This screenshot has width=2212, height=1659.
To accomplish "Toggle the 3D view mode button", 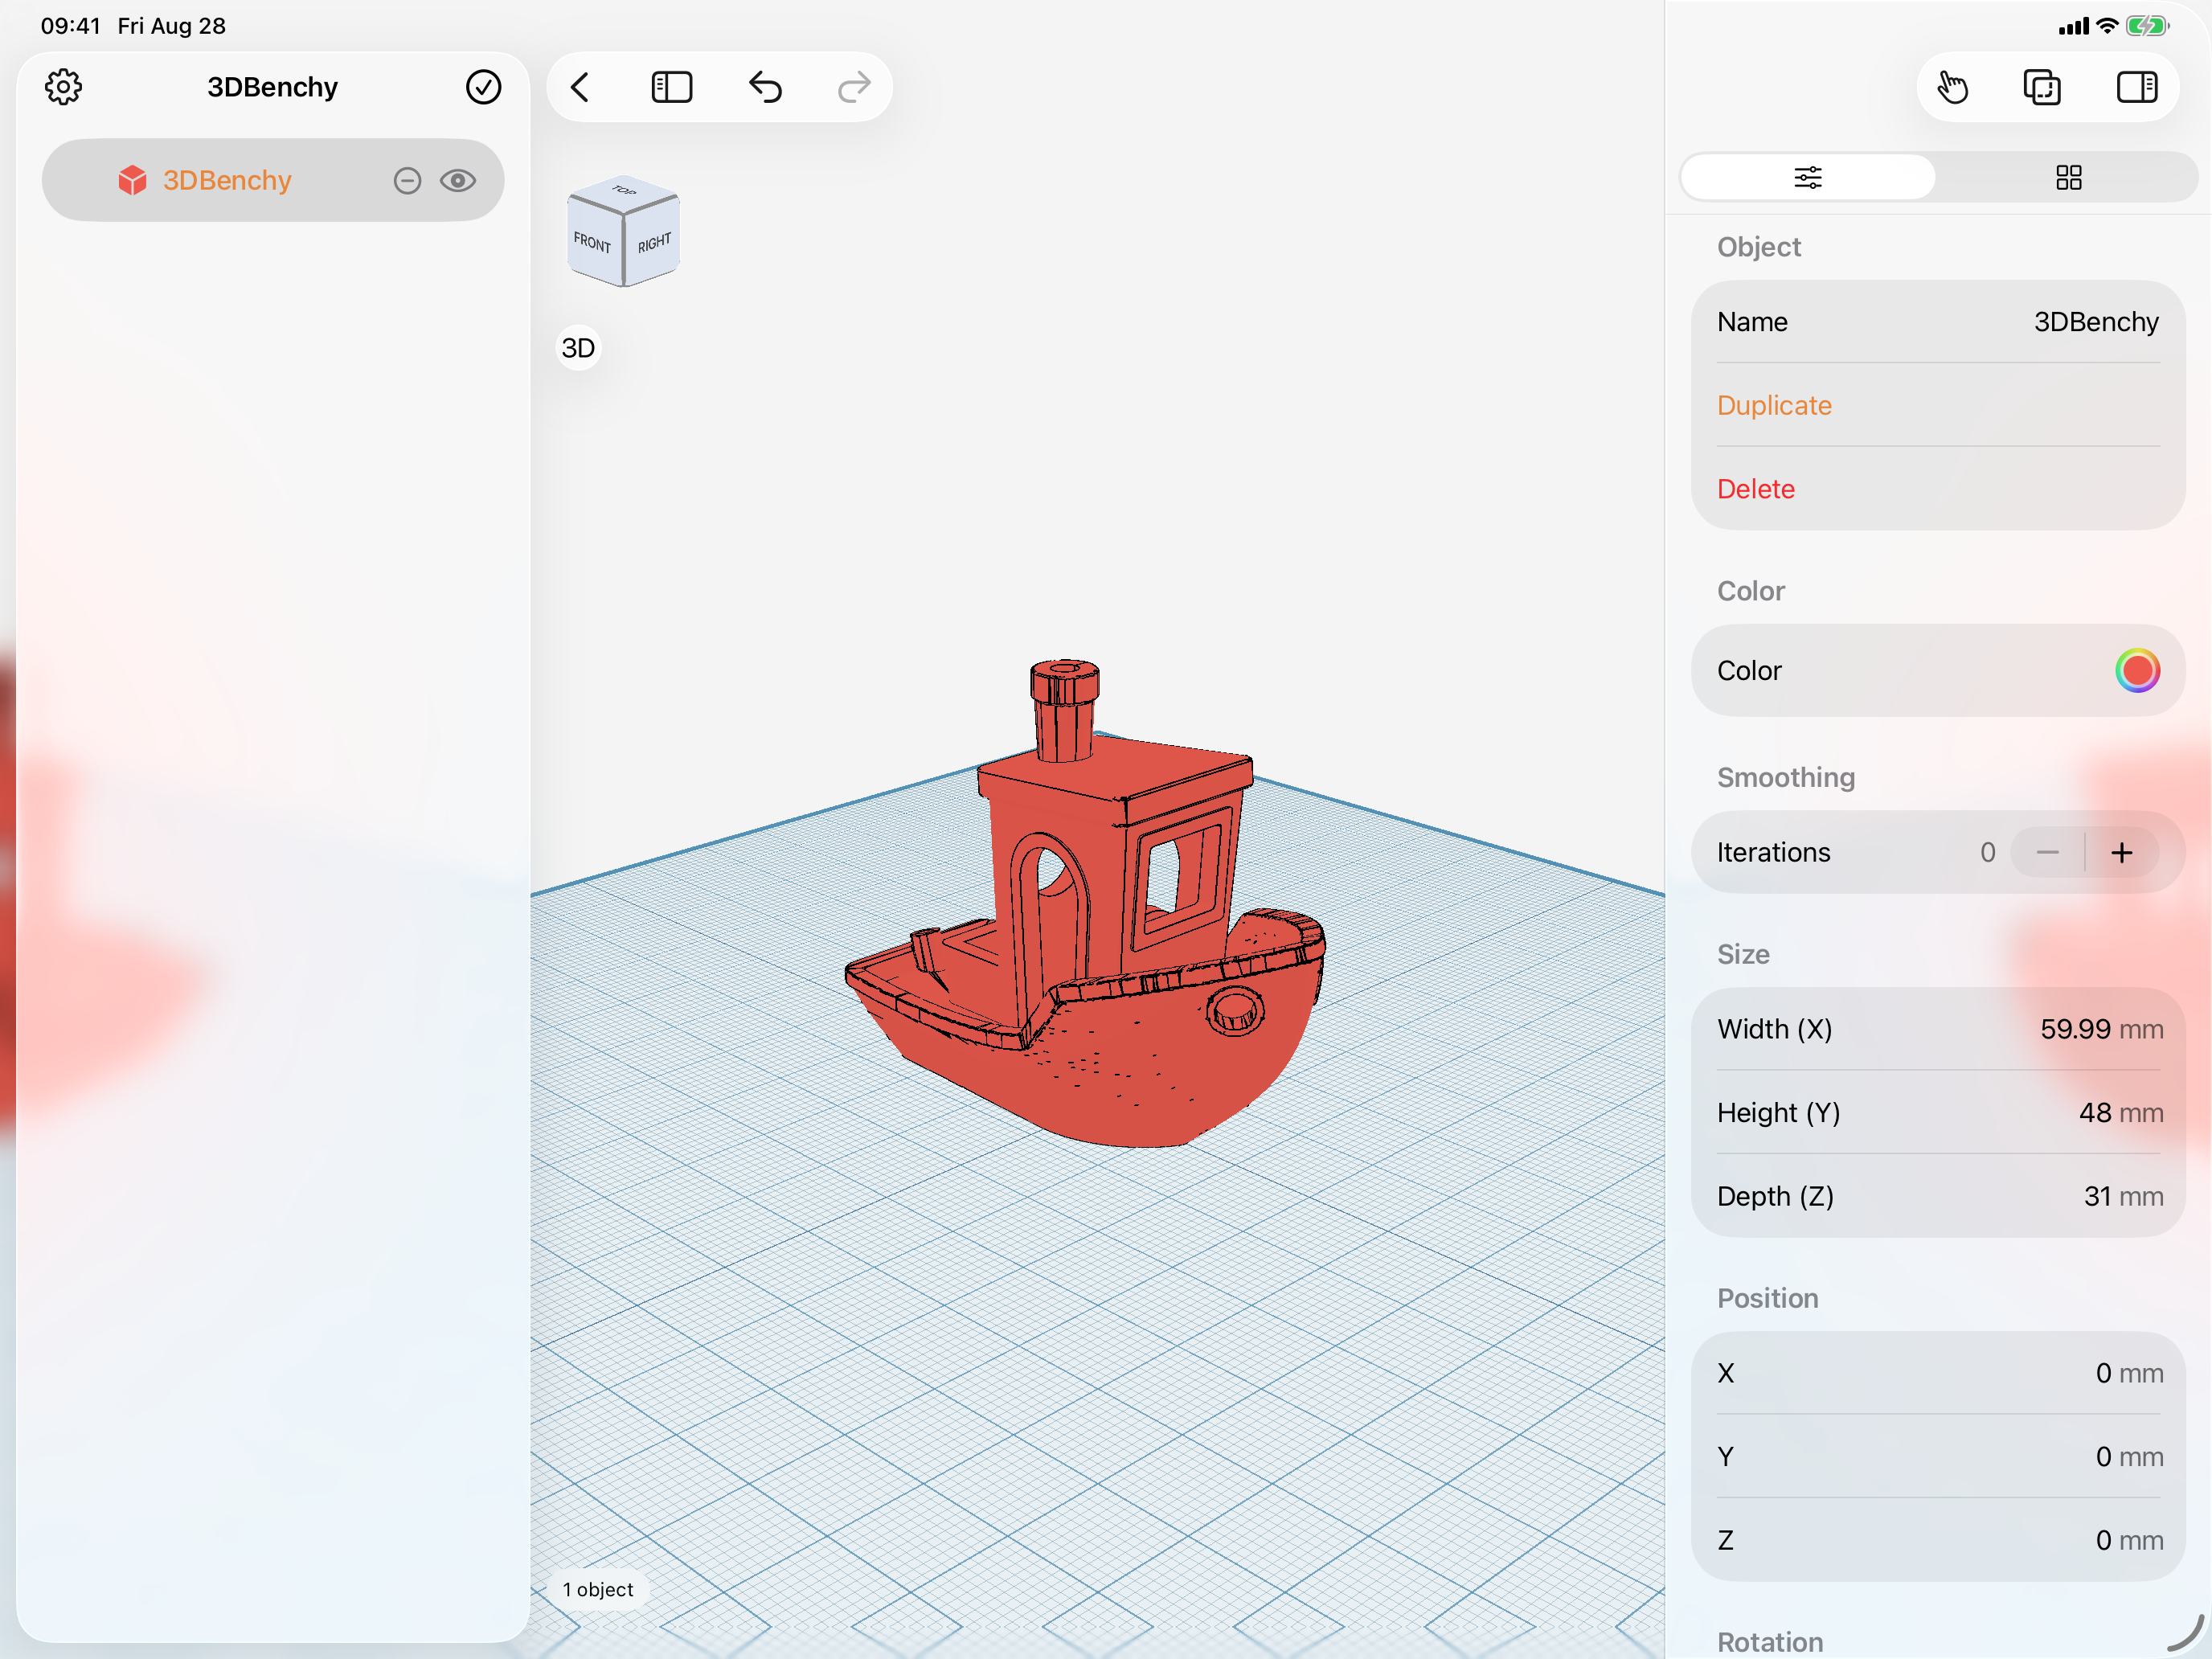I will click(x=578, y=348).
